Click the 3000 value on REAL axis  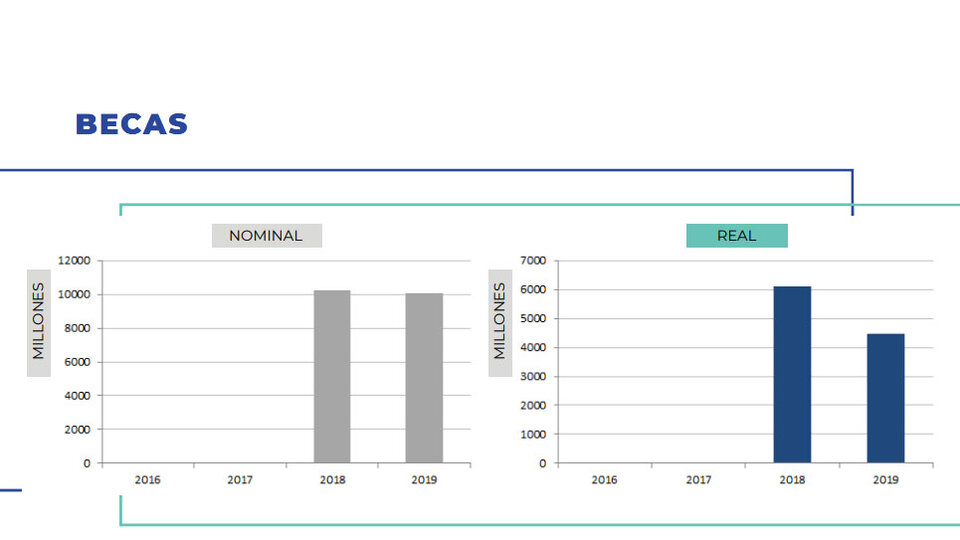533,377
